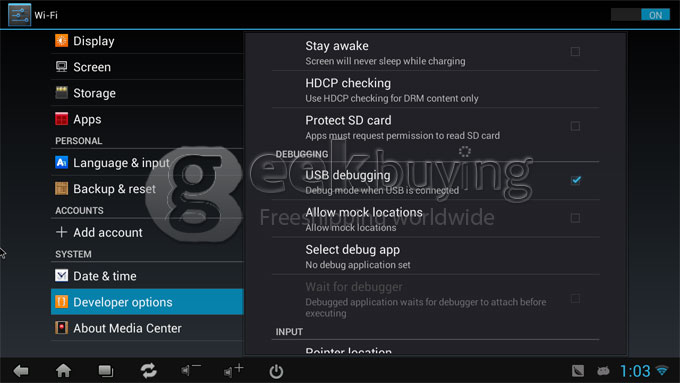Image resolution: width=680 pixels, height=383 pixels.
Task: Click the Backup & reset icon
Action: pos(61,189)
